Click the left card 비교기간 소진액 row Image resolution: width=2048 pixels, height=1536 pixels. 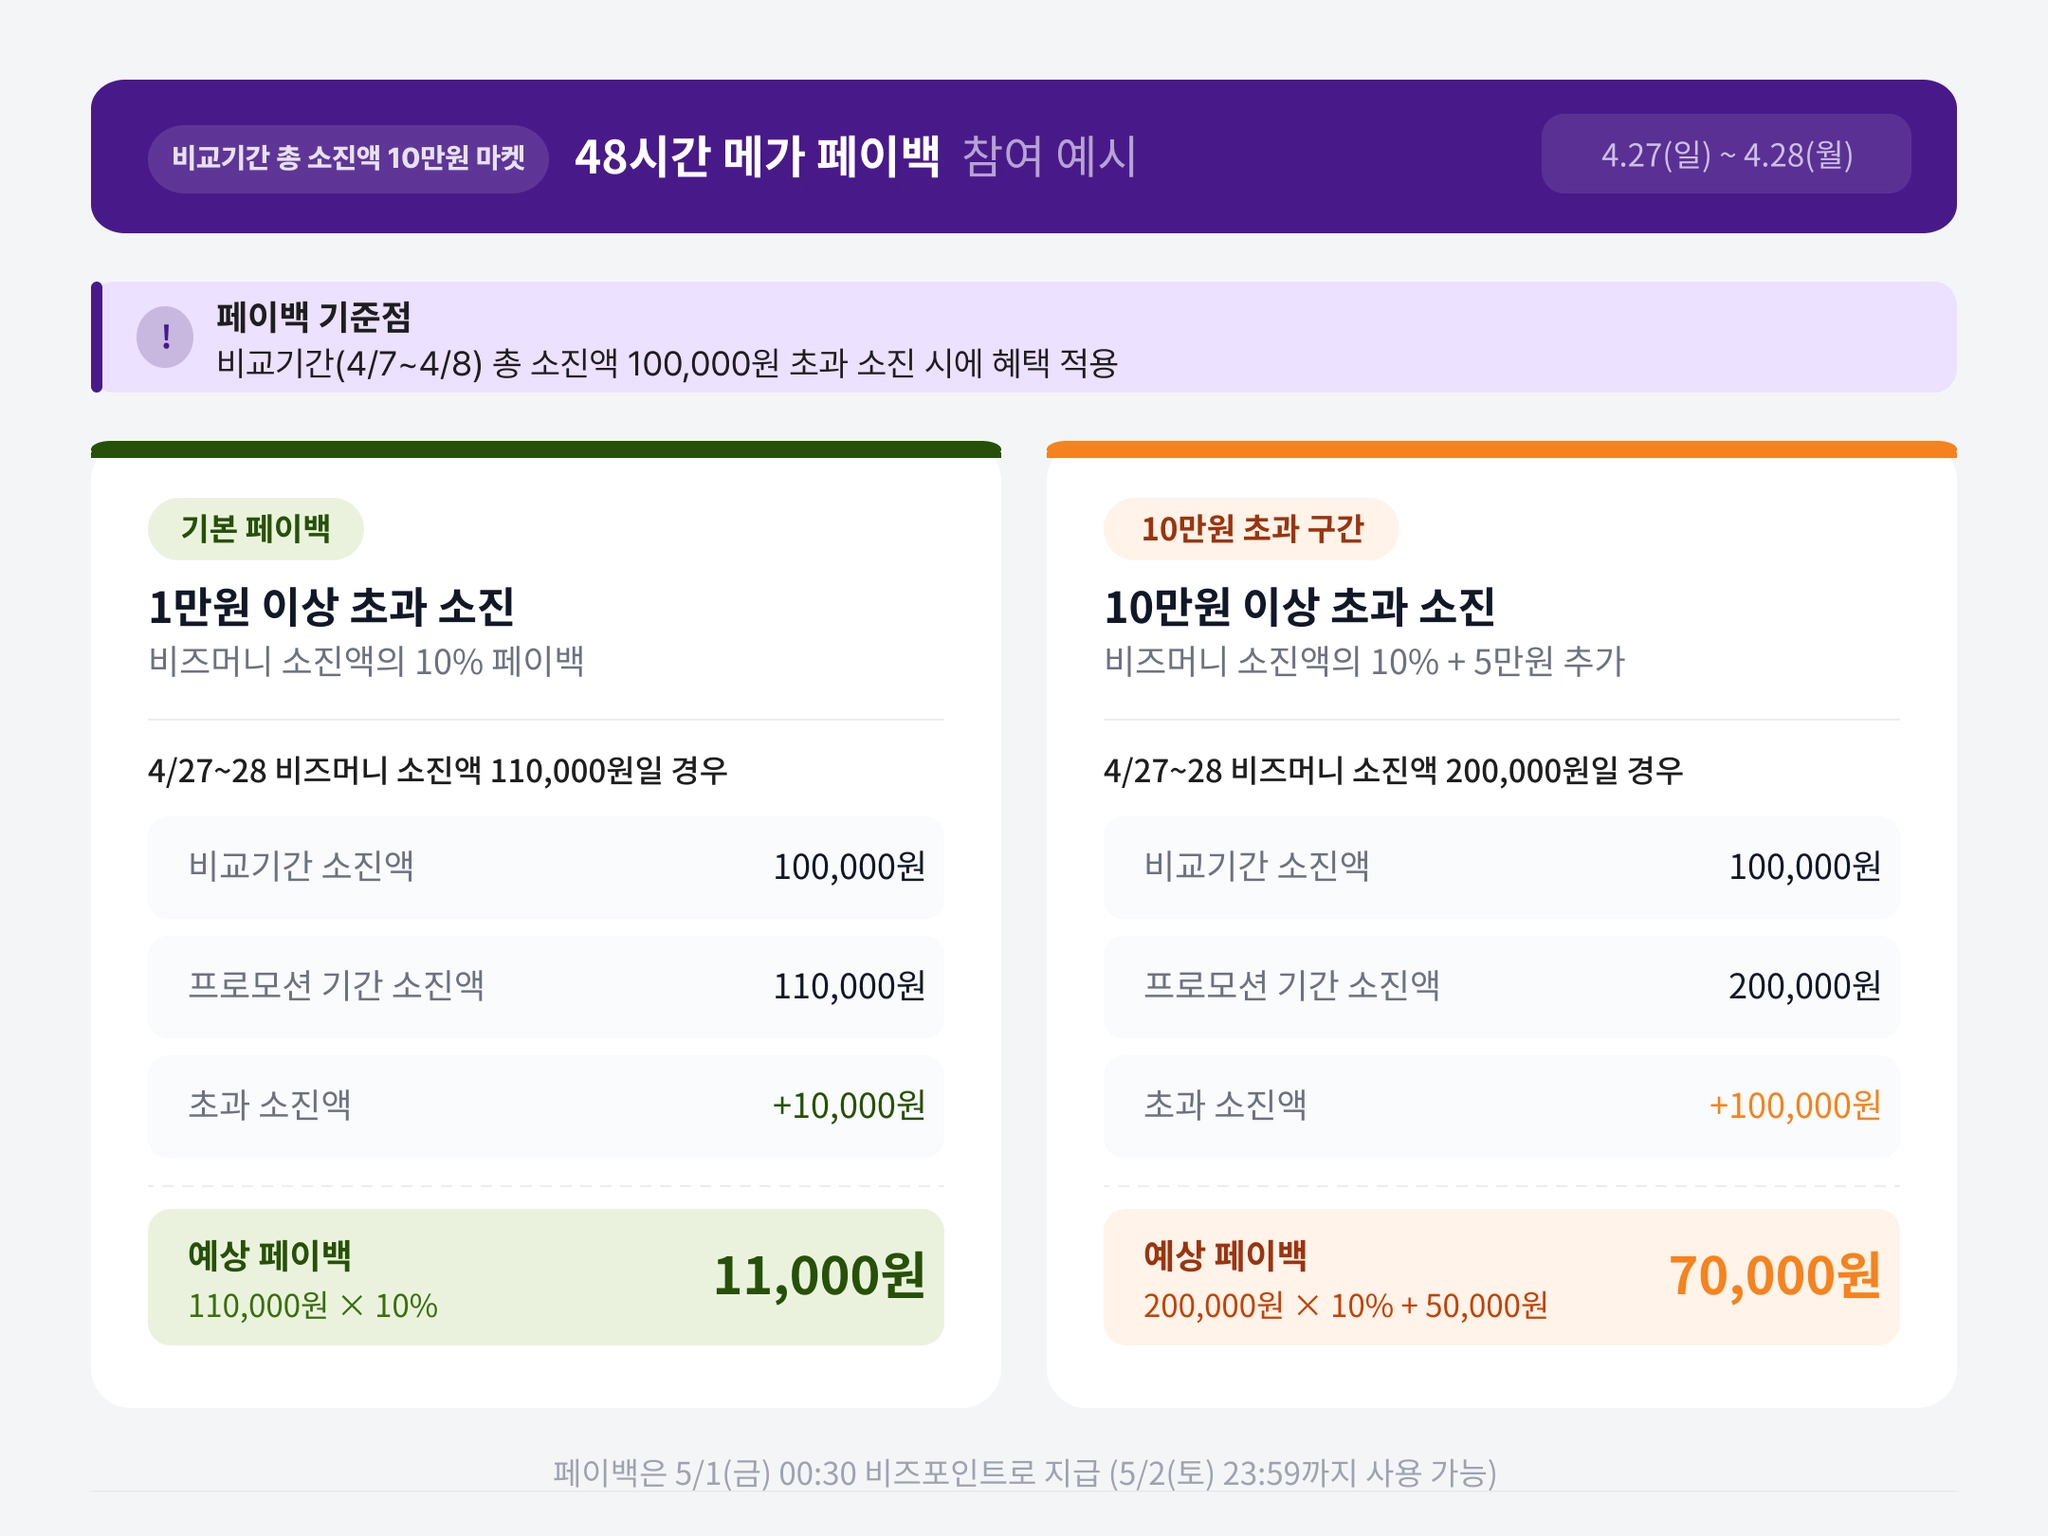pyautogui.click(x=545, y=866)
